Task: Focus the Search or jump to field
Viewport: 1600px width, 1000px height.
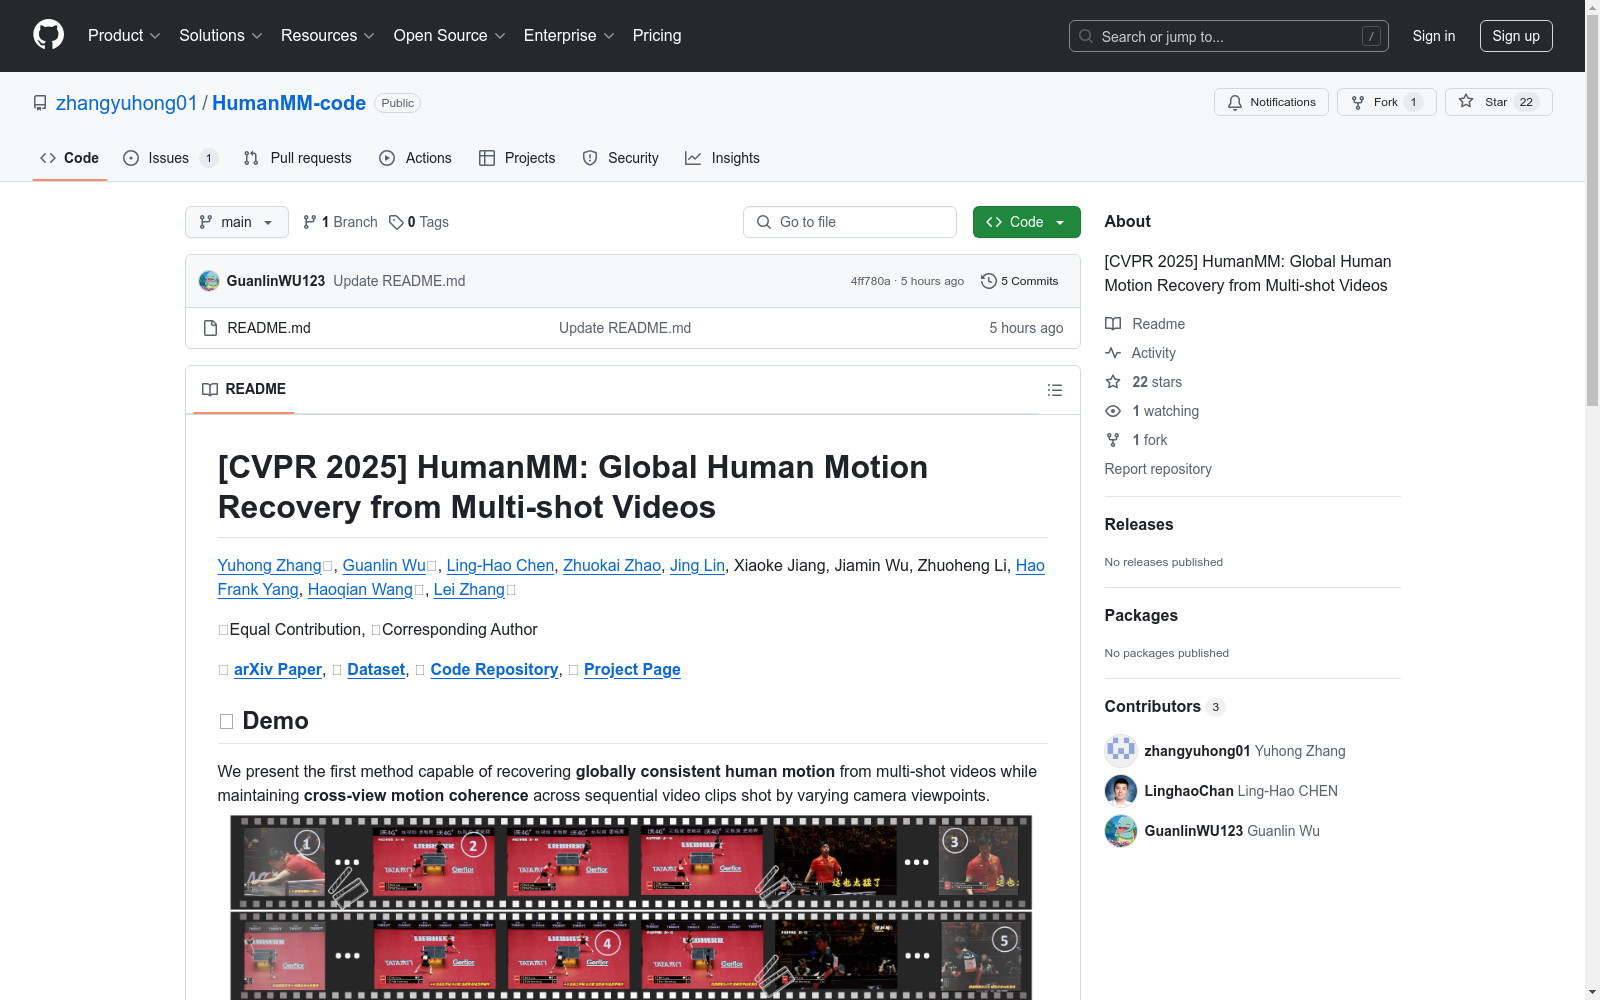Action: coord(1229,36)
